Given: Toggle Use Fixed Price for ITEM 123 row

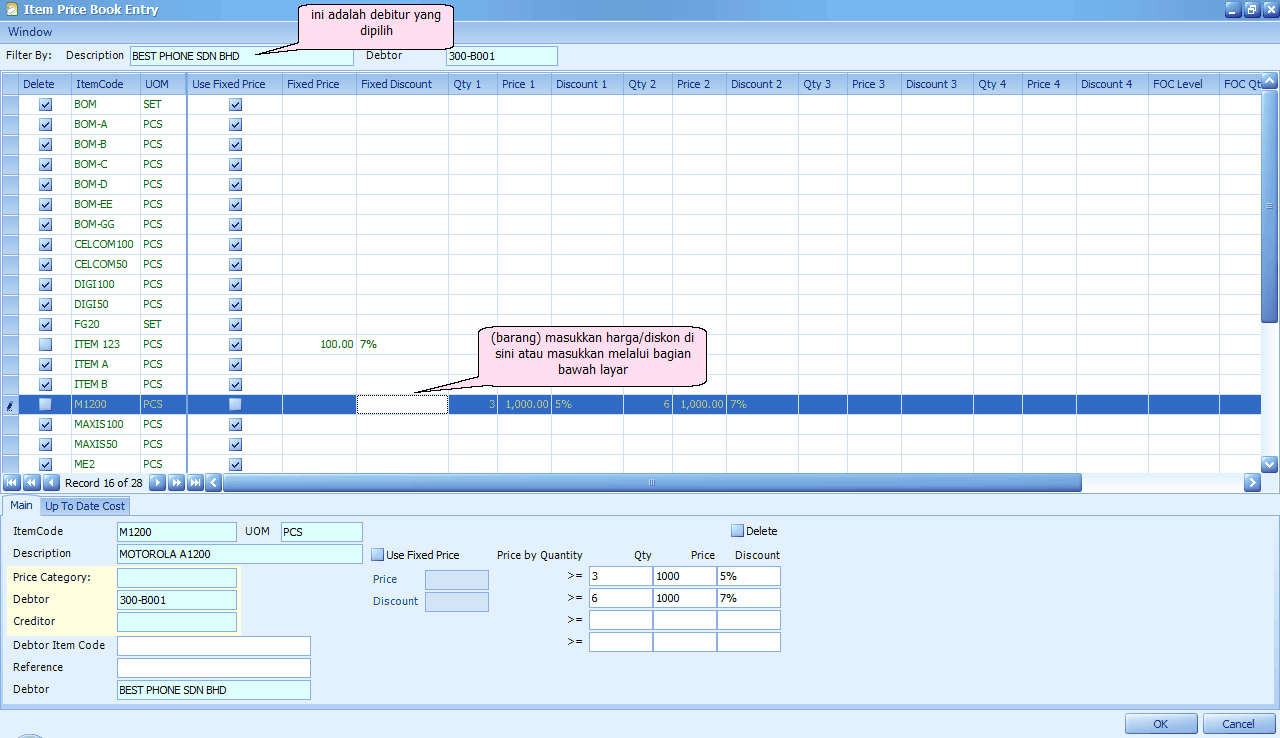Looking at the screenshot, I should pos(235,344).
